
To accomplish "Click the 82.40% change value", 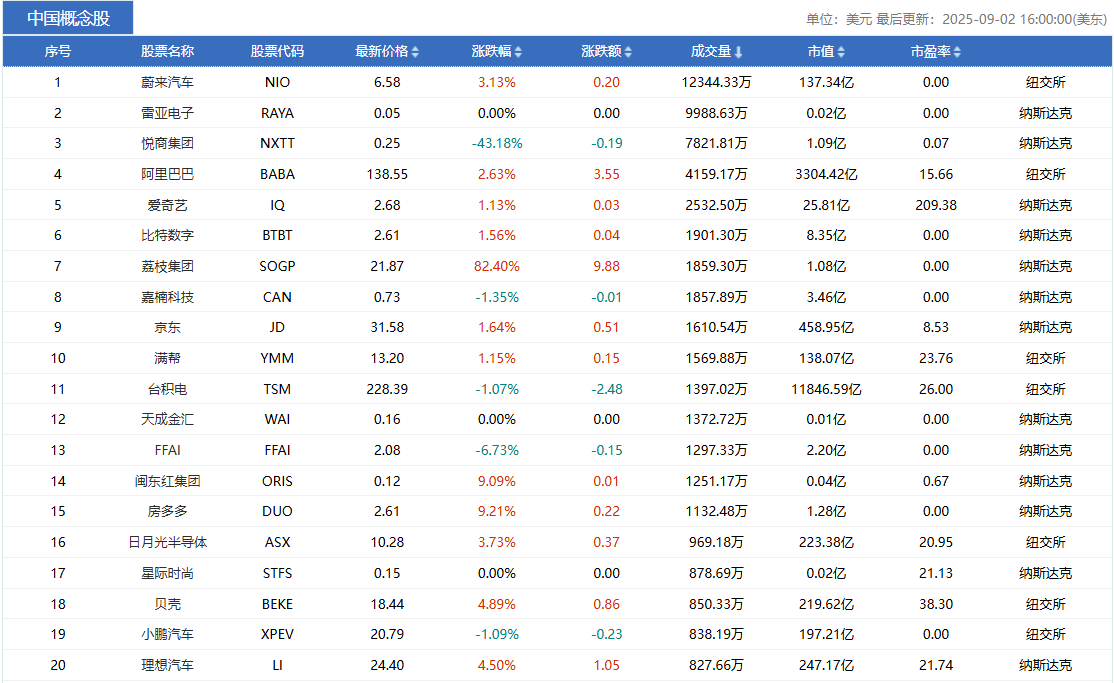I will [x=497, y=267].
